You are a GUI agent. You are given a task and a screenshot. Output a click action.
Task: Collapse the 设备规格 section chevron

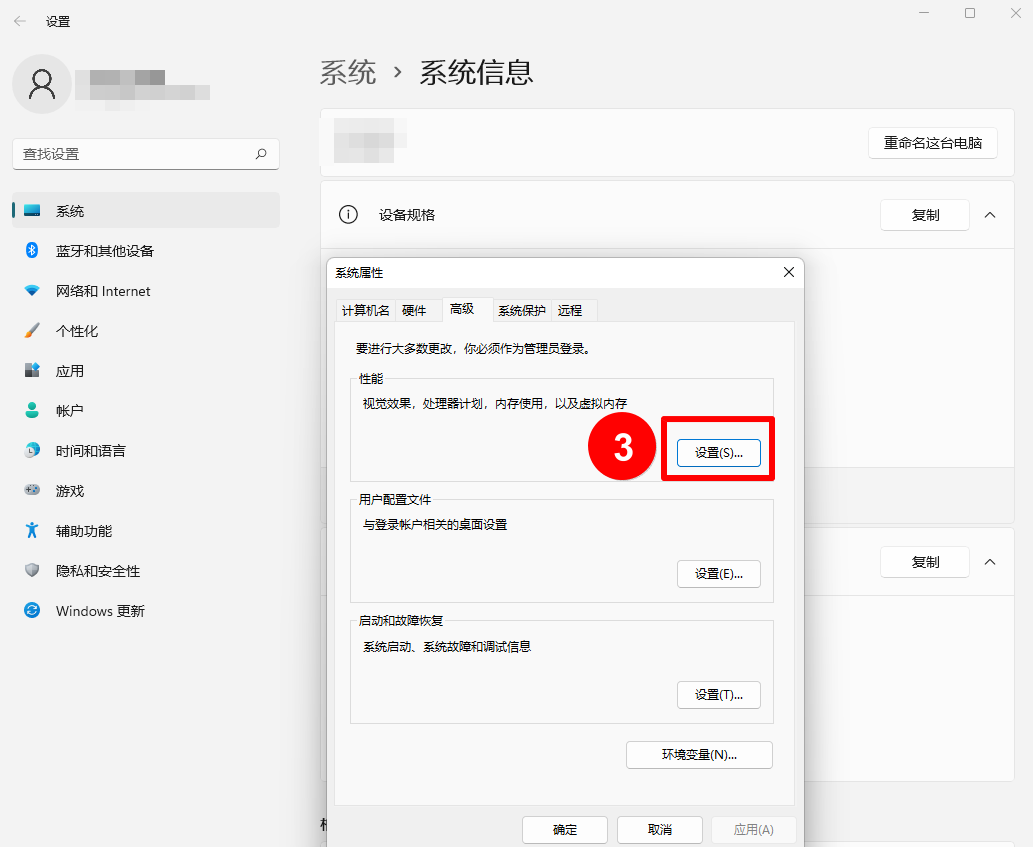(x=990, y=215)
